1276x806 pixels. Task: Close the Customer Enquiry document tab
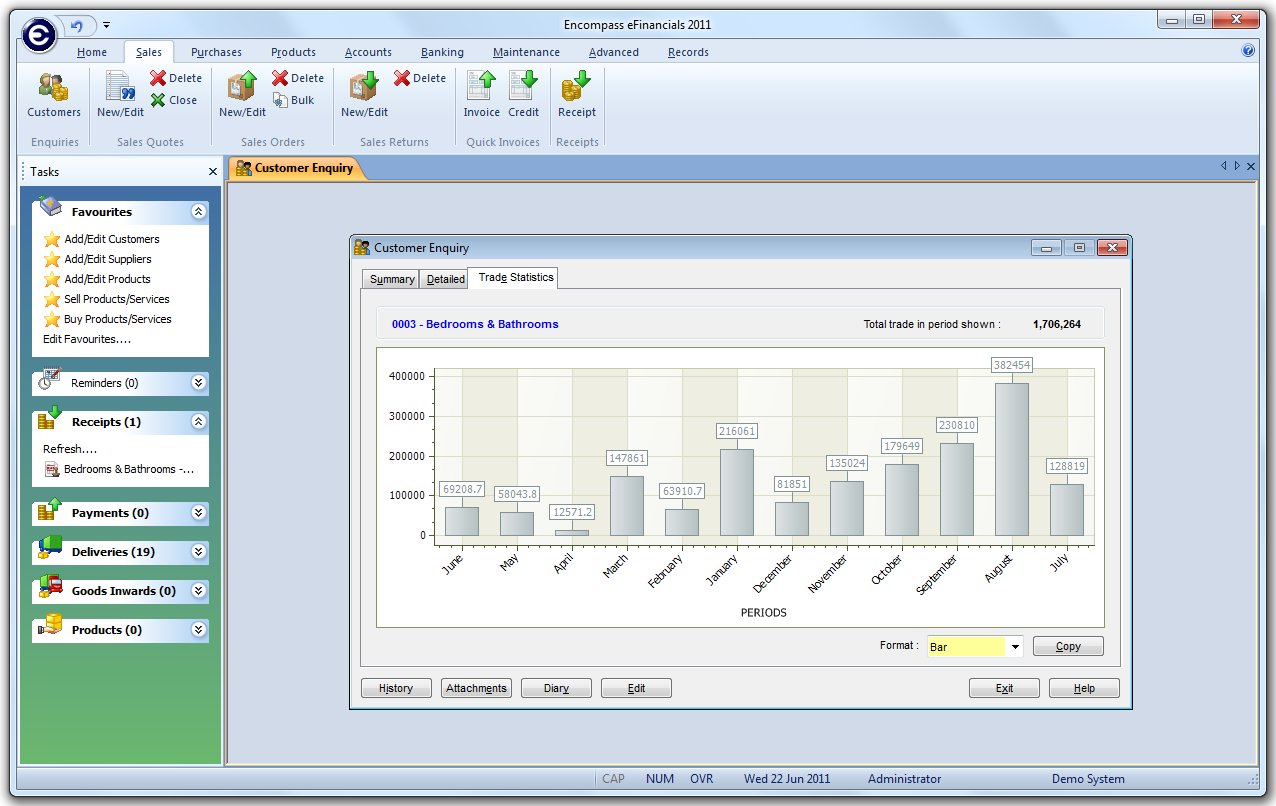pyautogui.click(x=1250, y=167)
